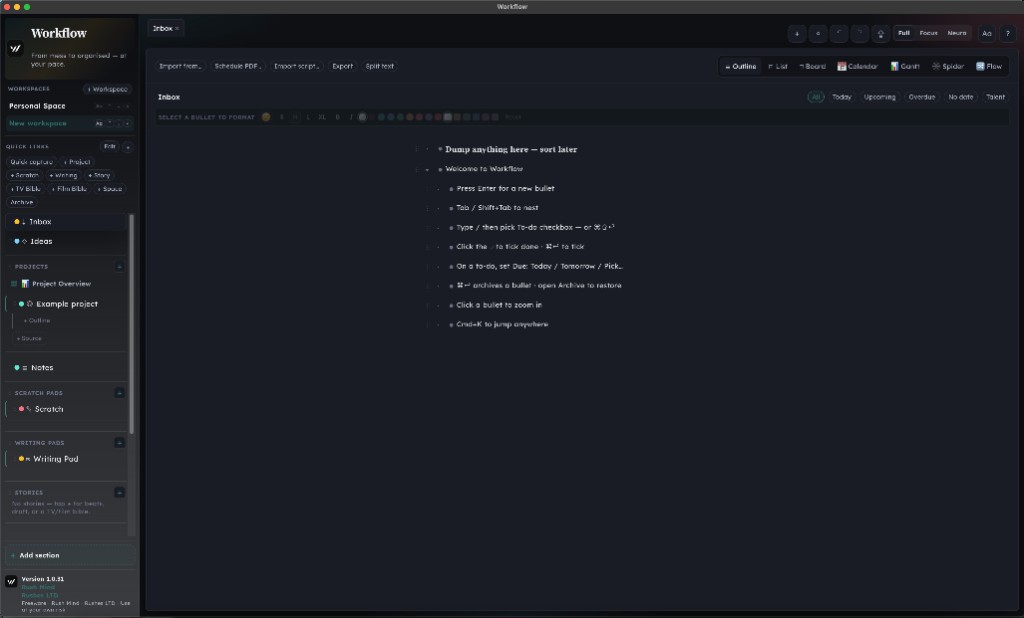Open the Archive quick link
1024x618 pixels.
click(x=22, y=203)
